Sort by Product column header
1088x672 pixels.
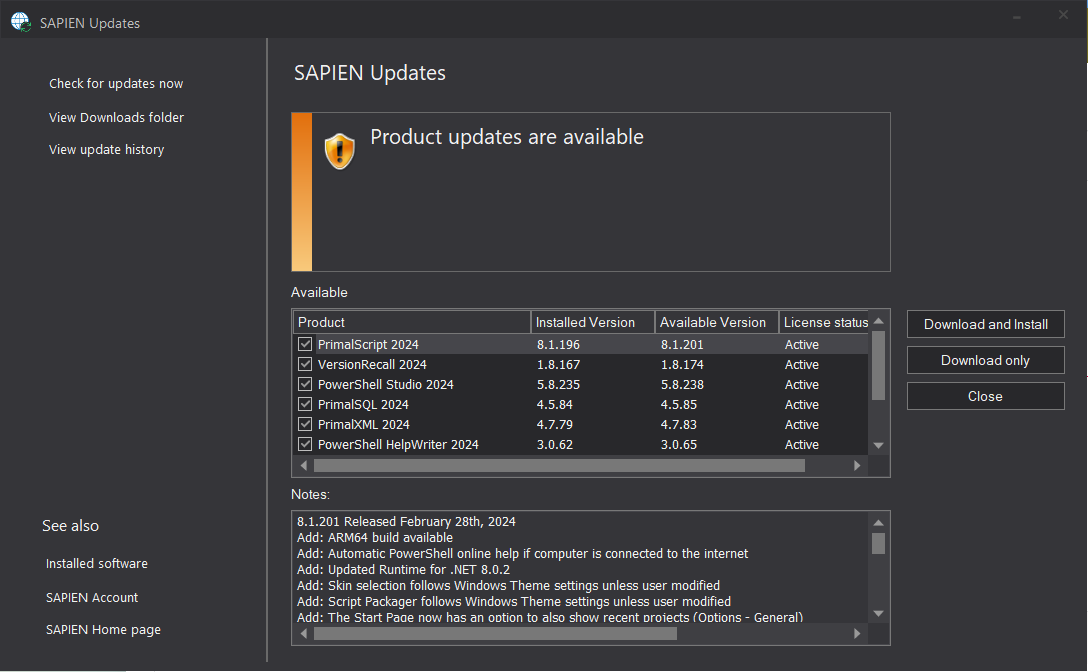(x=412, y=322)
